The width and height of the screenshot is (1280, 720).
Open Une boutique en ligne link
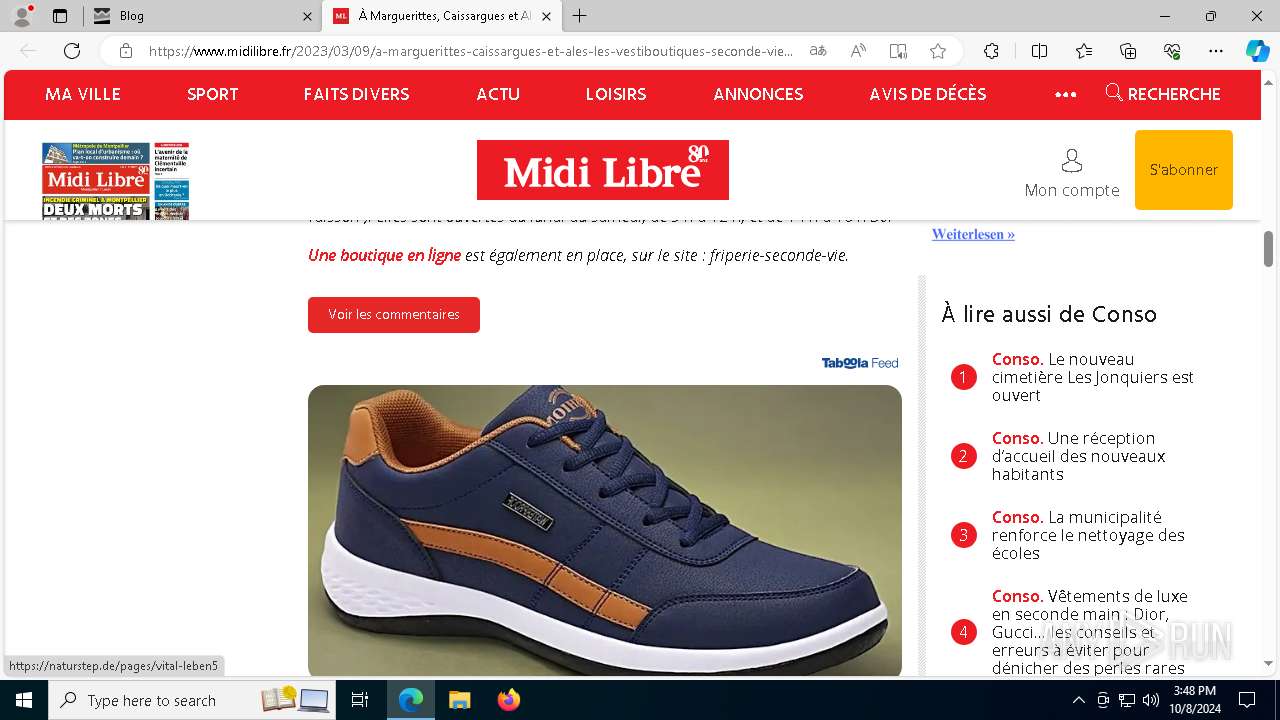click(384, 255)
